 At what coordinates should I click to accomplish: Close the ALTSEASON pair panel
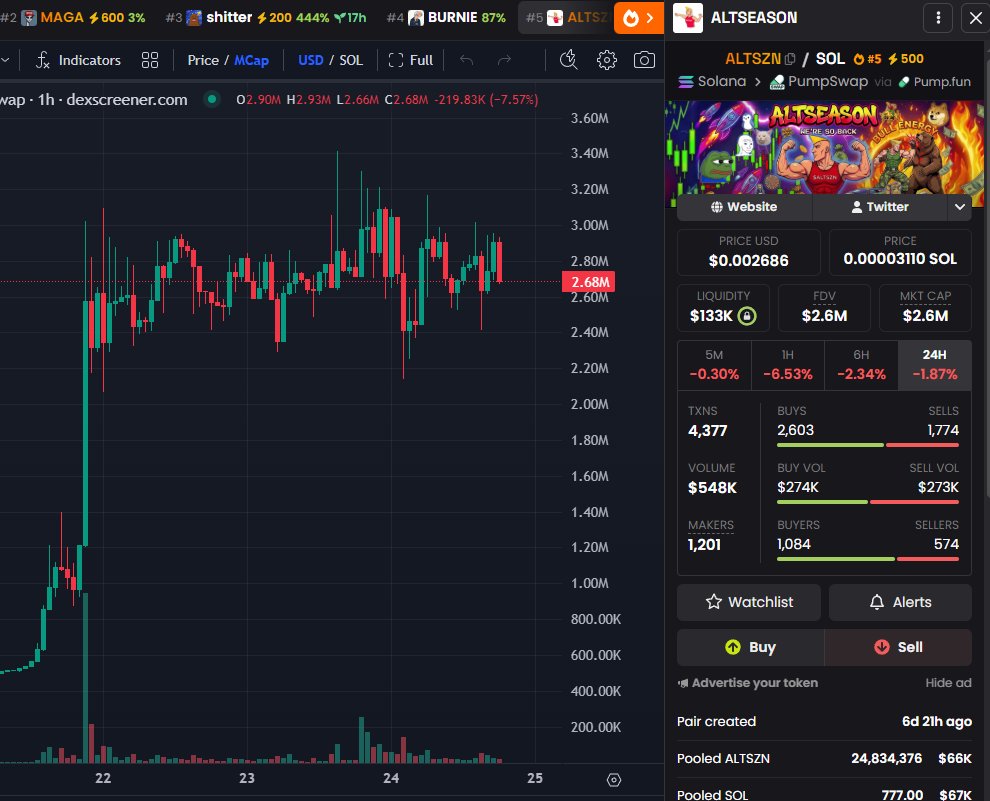tap(975, 18)
